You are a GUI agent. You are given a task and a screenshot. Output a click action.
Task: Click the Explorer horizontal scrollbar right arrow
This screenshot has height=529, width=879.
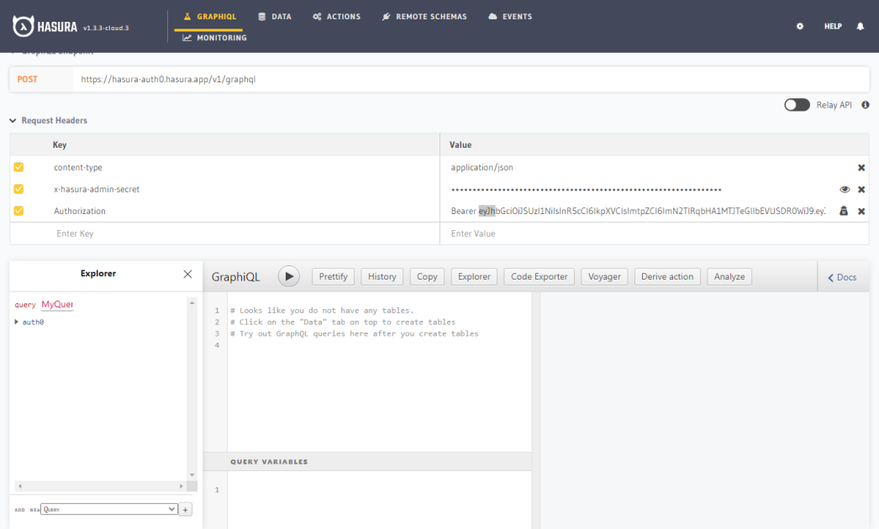click(181, 486)
